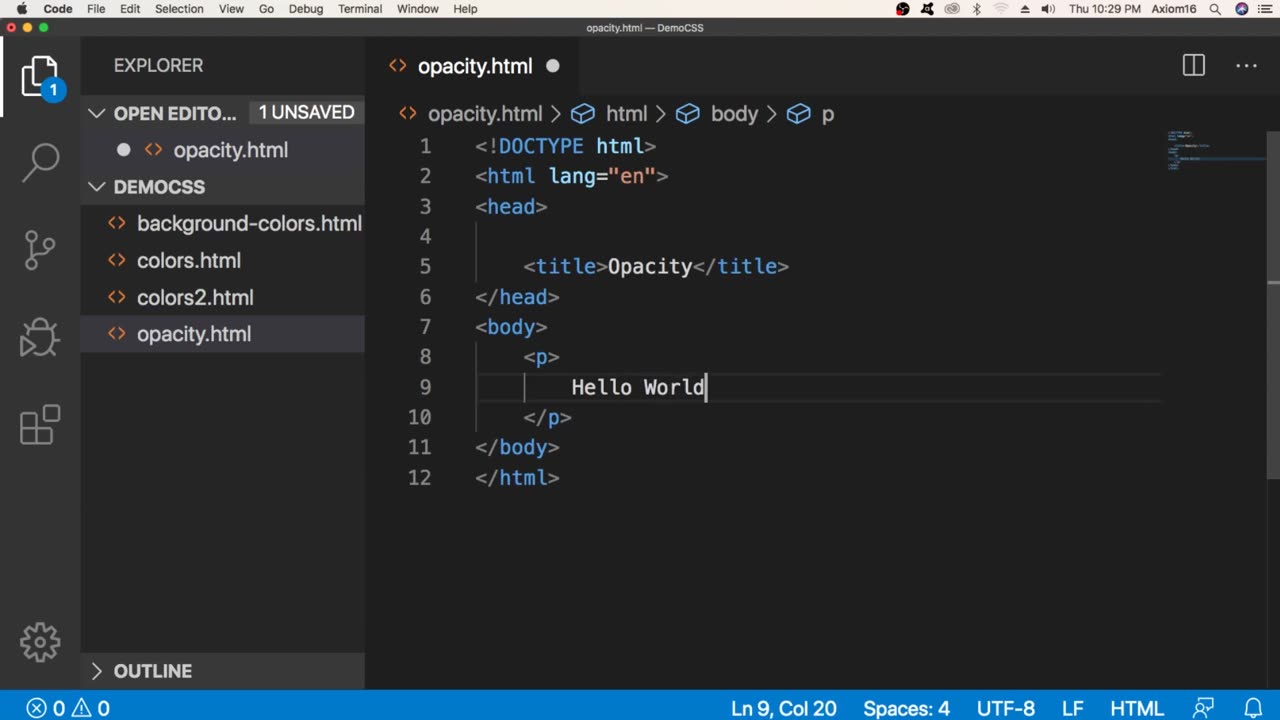Open the Source Control view icon

(40, 250)
